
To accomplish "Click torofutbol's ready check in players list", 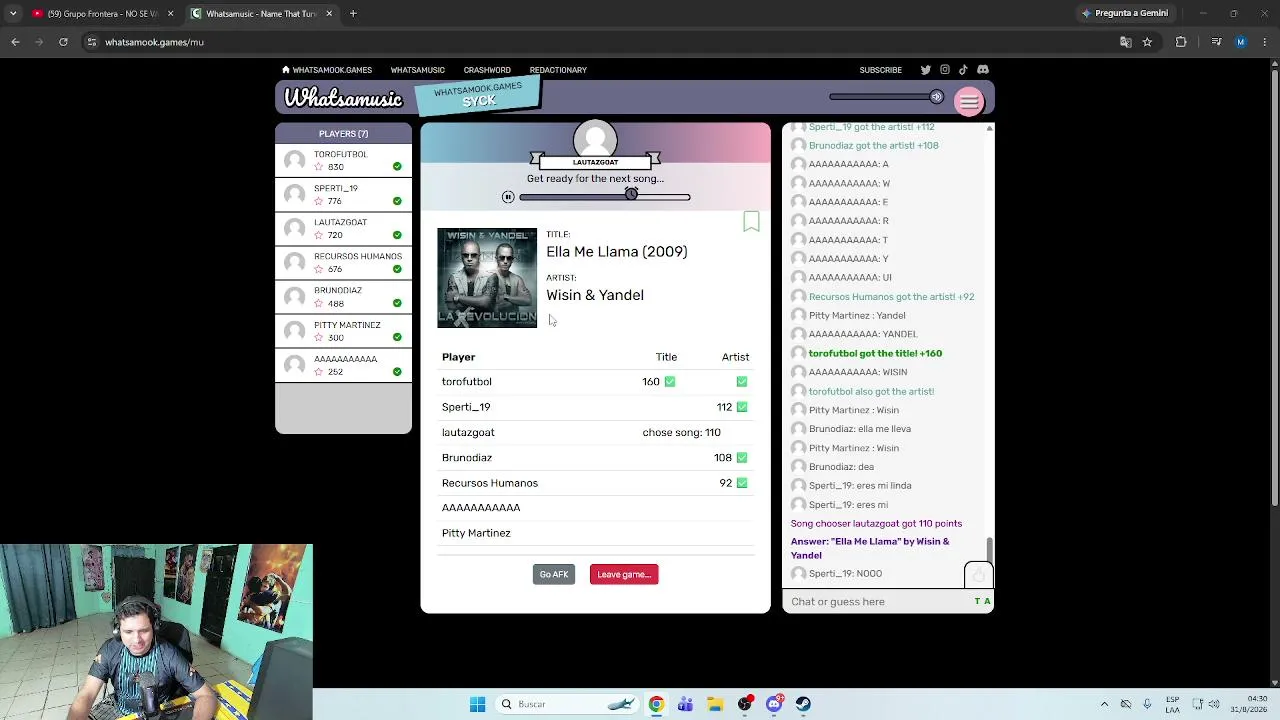I will tap(397, 167).
